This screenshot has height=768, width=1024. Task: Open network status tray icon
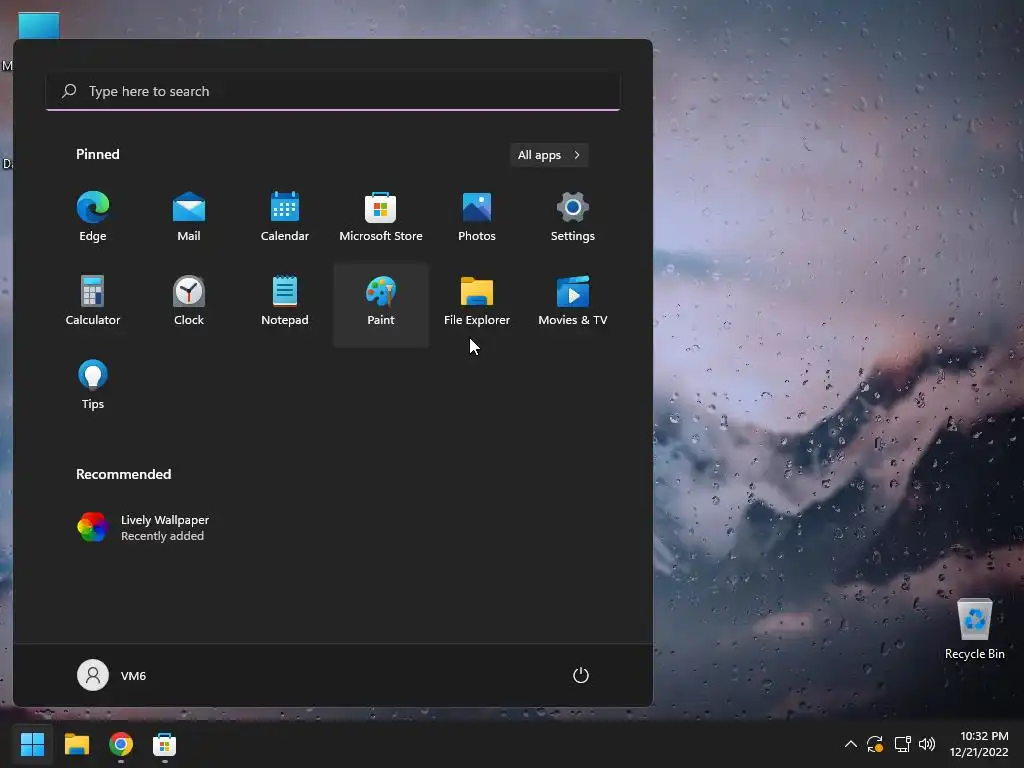[x=903, y=744]
